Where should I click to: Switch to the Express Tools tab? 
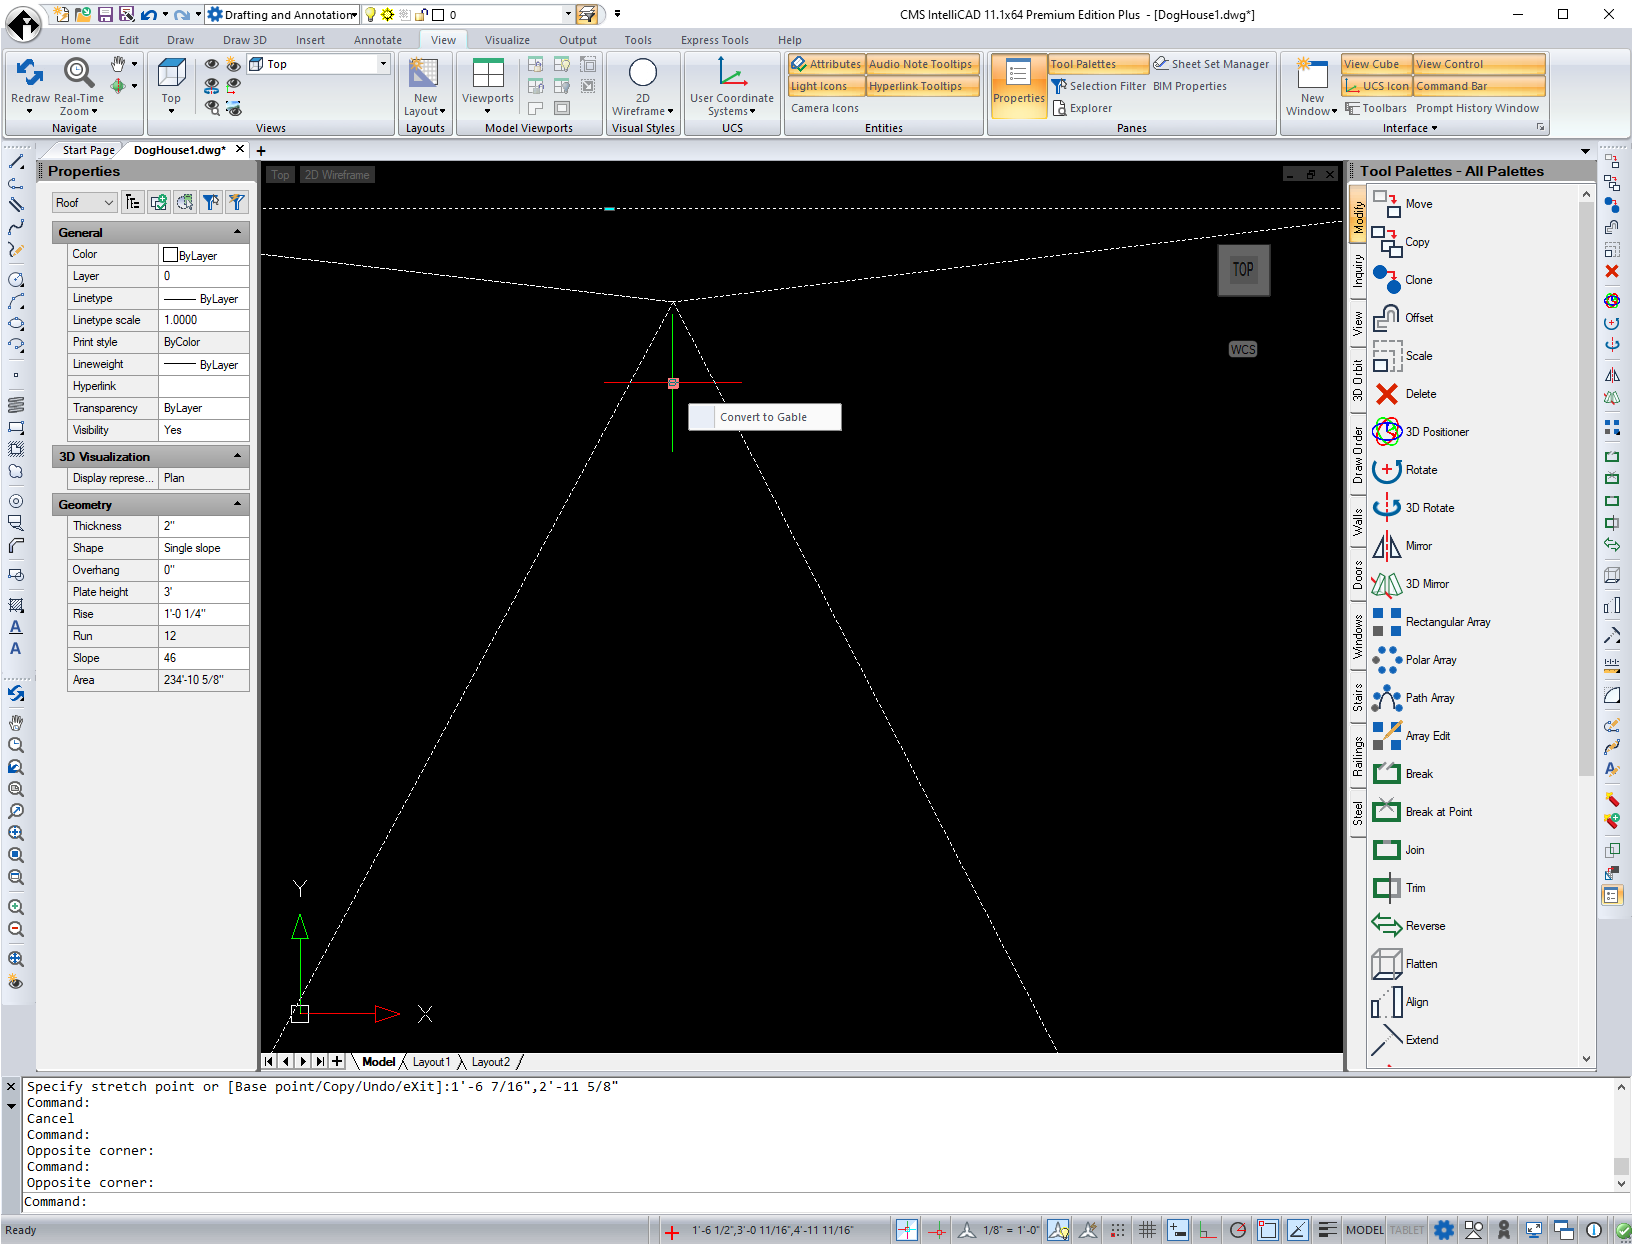(715, 40)
